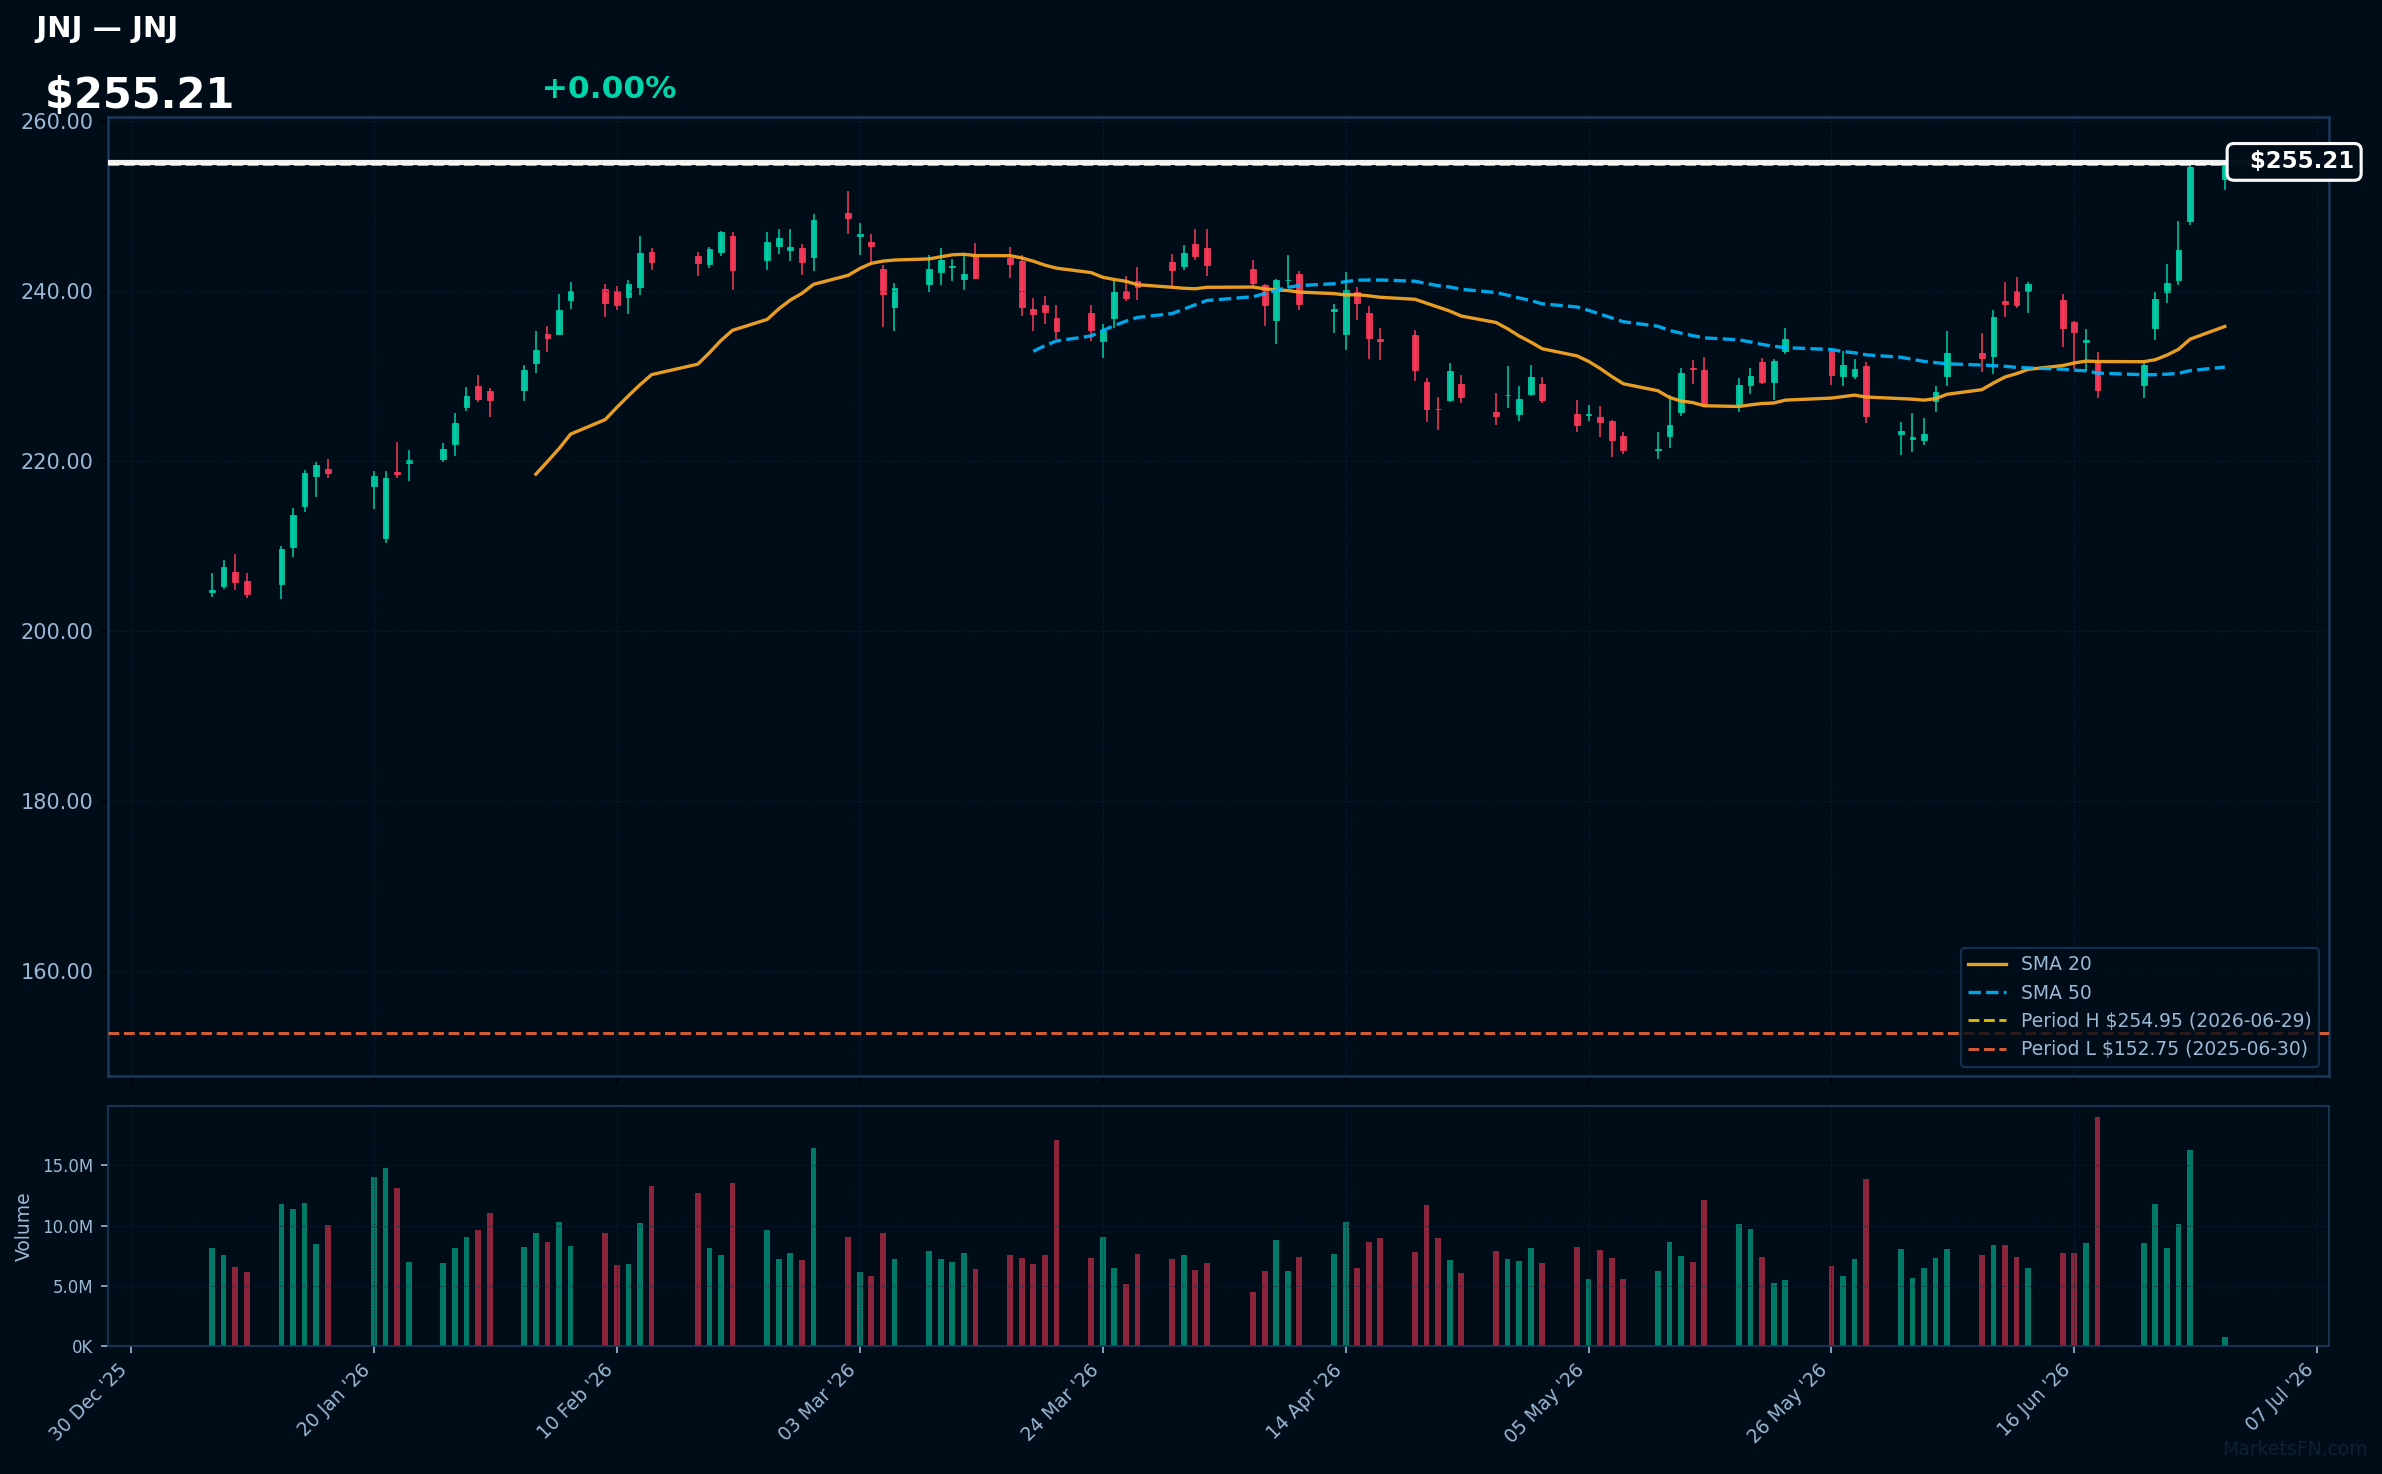
Task: Click the 20 Jan '26 date label
Action: (334, 1400)
